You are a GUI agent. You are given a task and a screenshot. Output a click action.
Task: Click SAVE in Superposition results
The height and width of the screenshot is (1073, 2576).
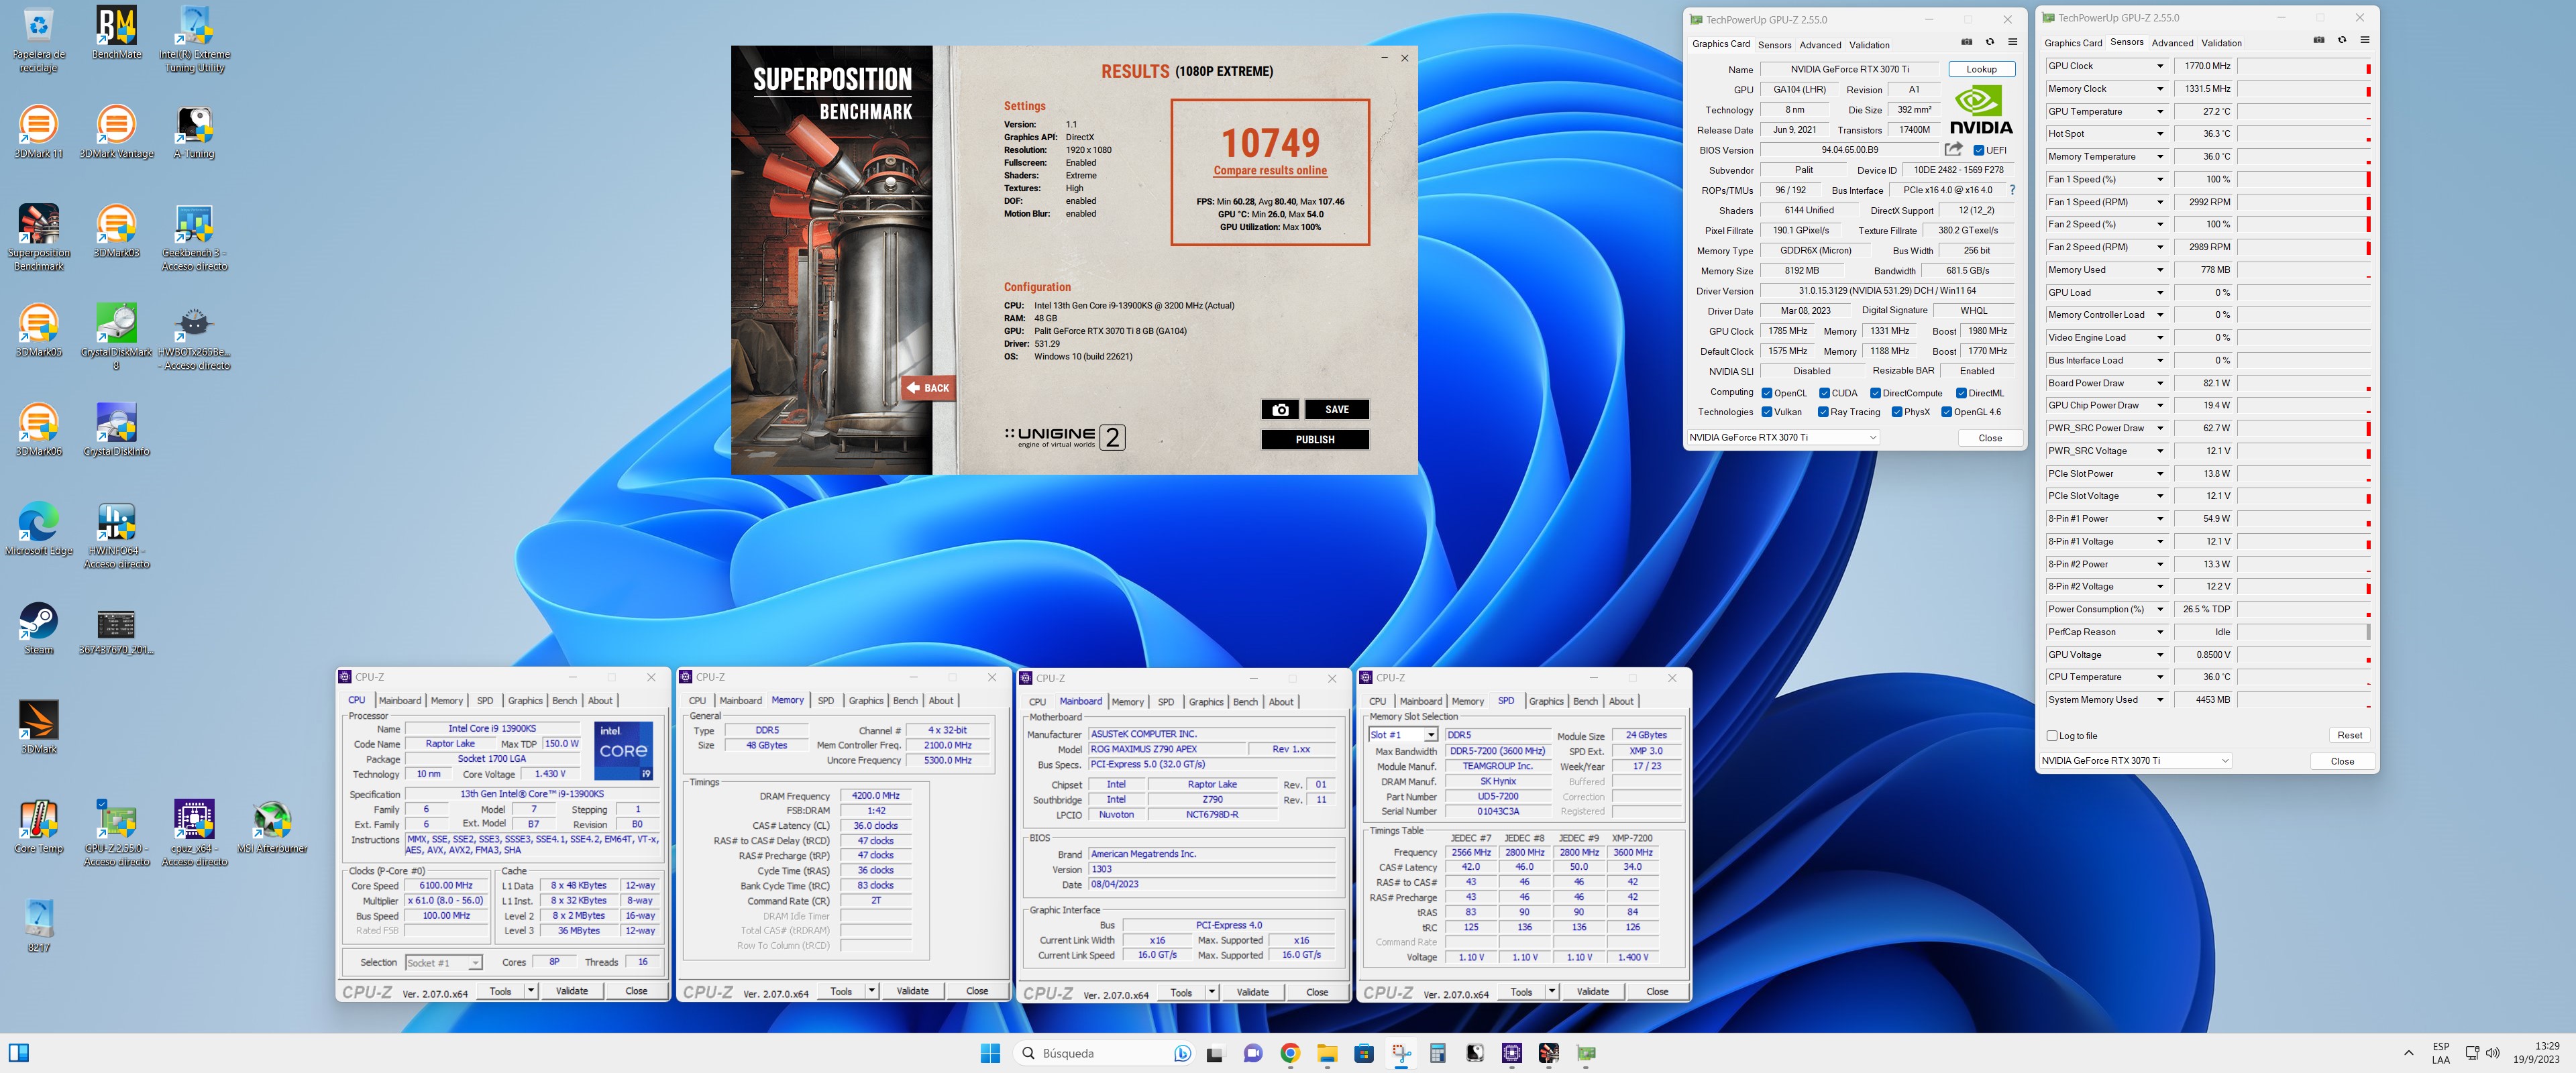(x=1337, y=409)
